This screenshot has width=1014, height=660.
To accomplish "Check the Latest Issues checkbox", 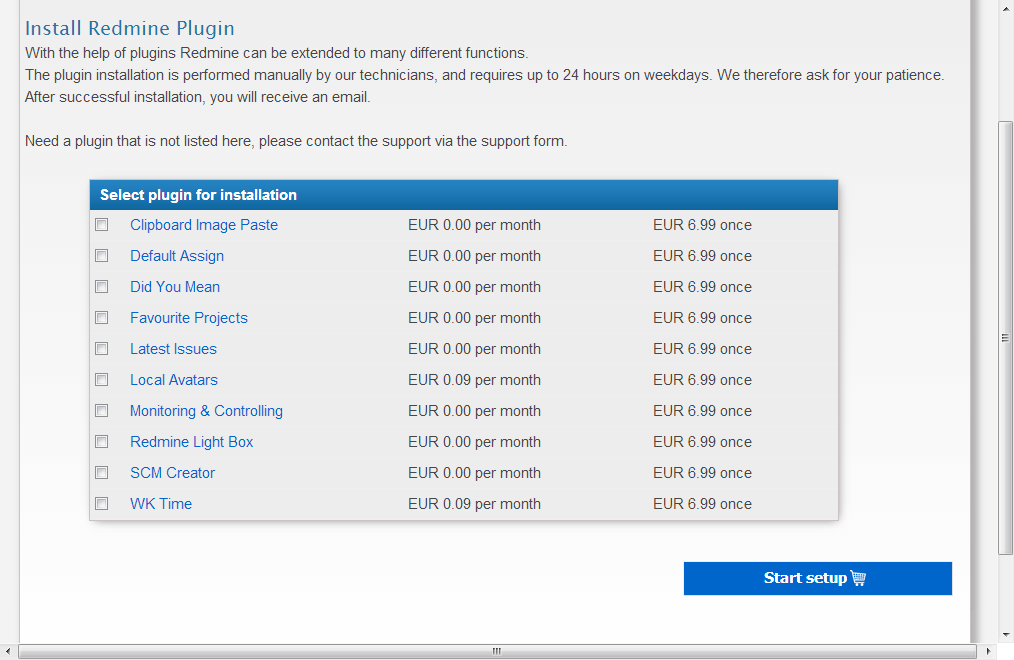I will point(101,348).
